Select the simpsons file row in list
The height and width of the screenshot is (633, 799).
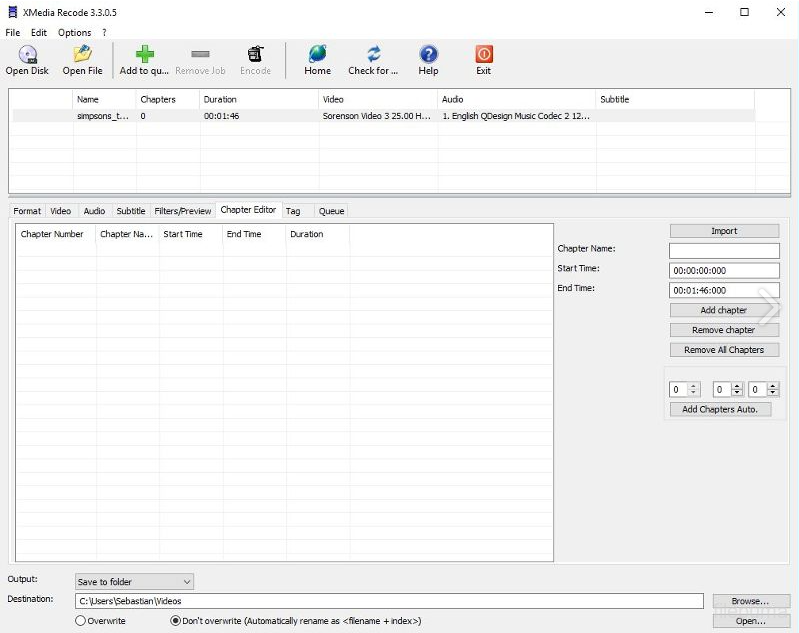click(300, 116)
